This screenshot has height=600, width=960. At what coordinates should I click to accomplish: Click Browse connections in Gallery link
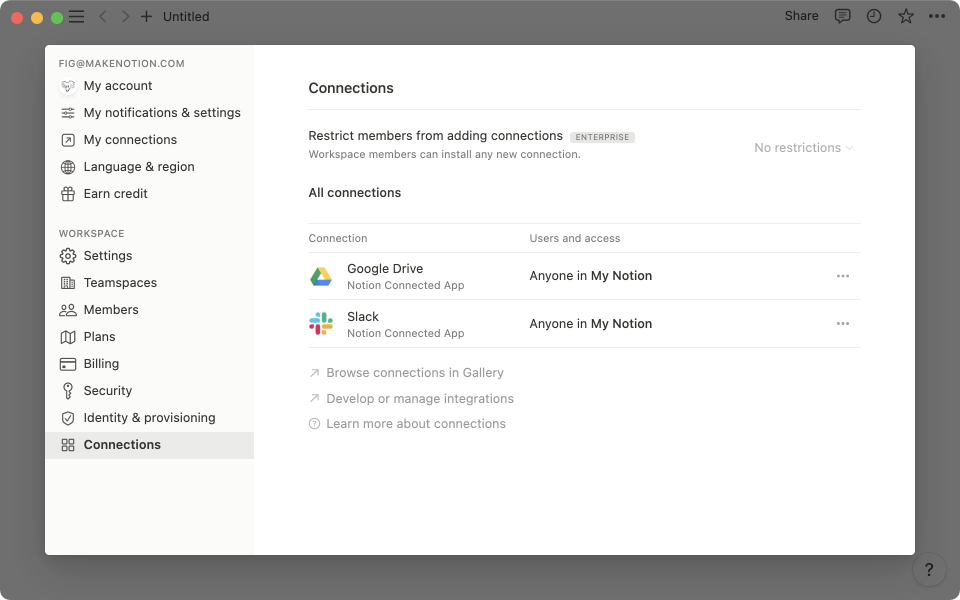pyautogui.click(x=414, y=373)
